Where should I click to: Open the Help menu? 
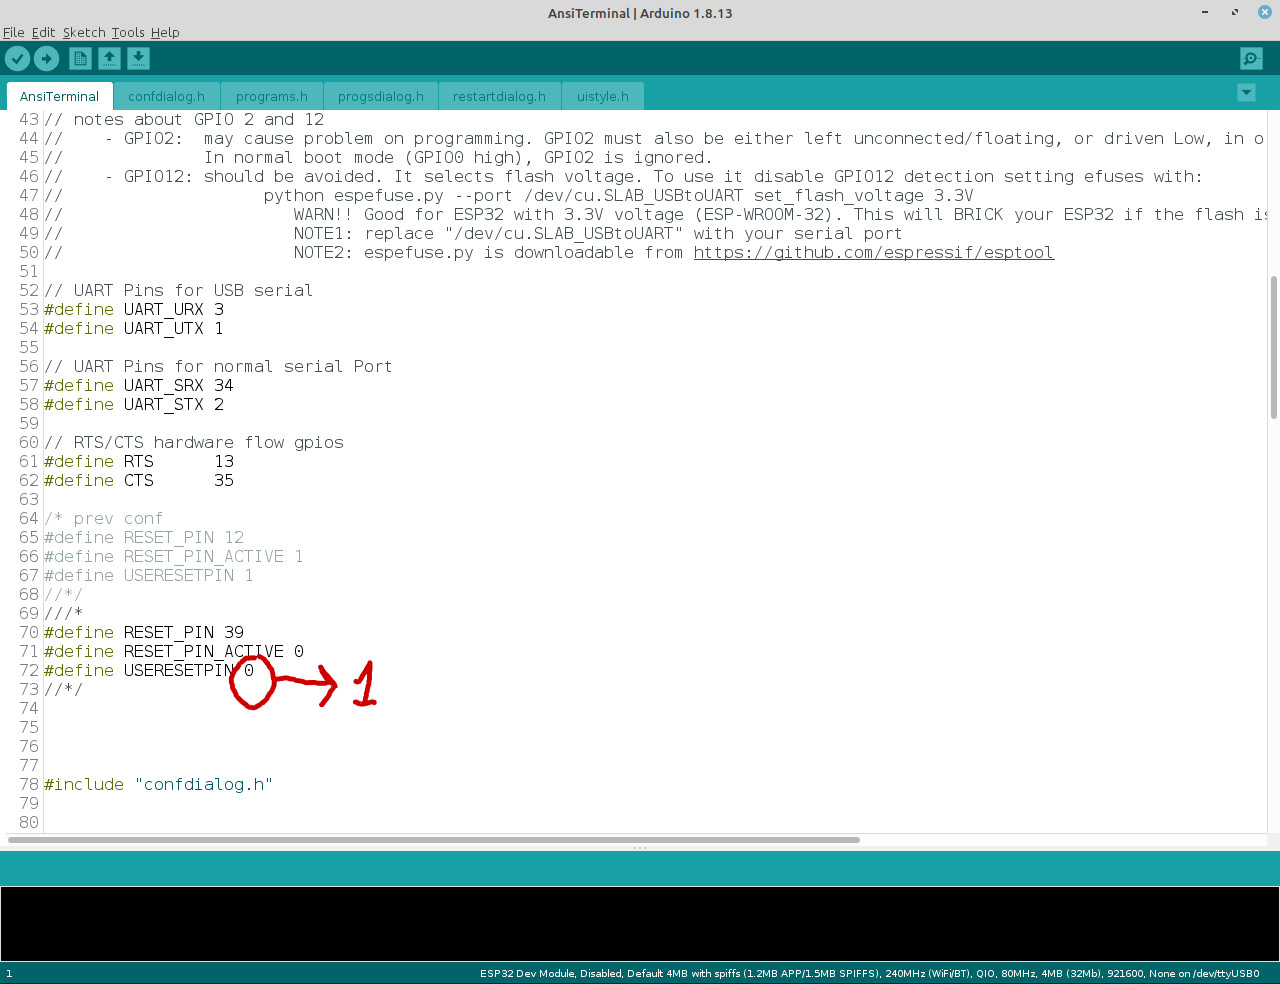[x=165, y=32]
